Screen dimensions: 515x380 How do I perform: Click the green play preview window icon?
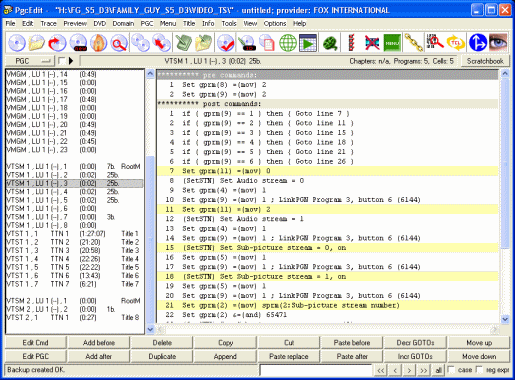308,43
